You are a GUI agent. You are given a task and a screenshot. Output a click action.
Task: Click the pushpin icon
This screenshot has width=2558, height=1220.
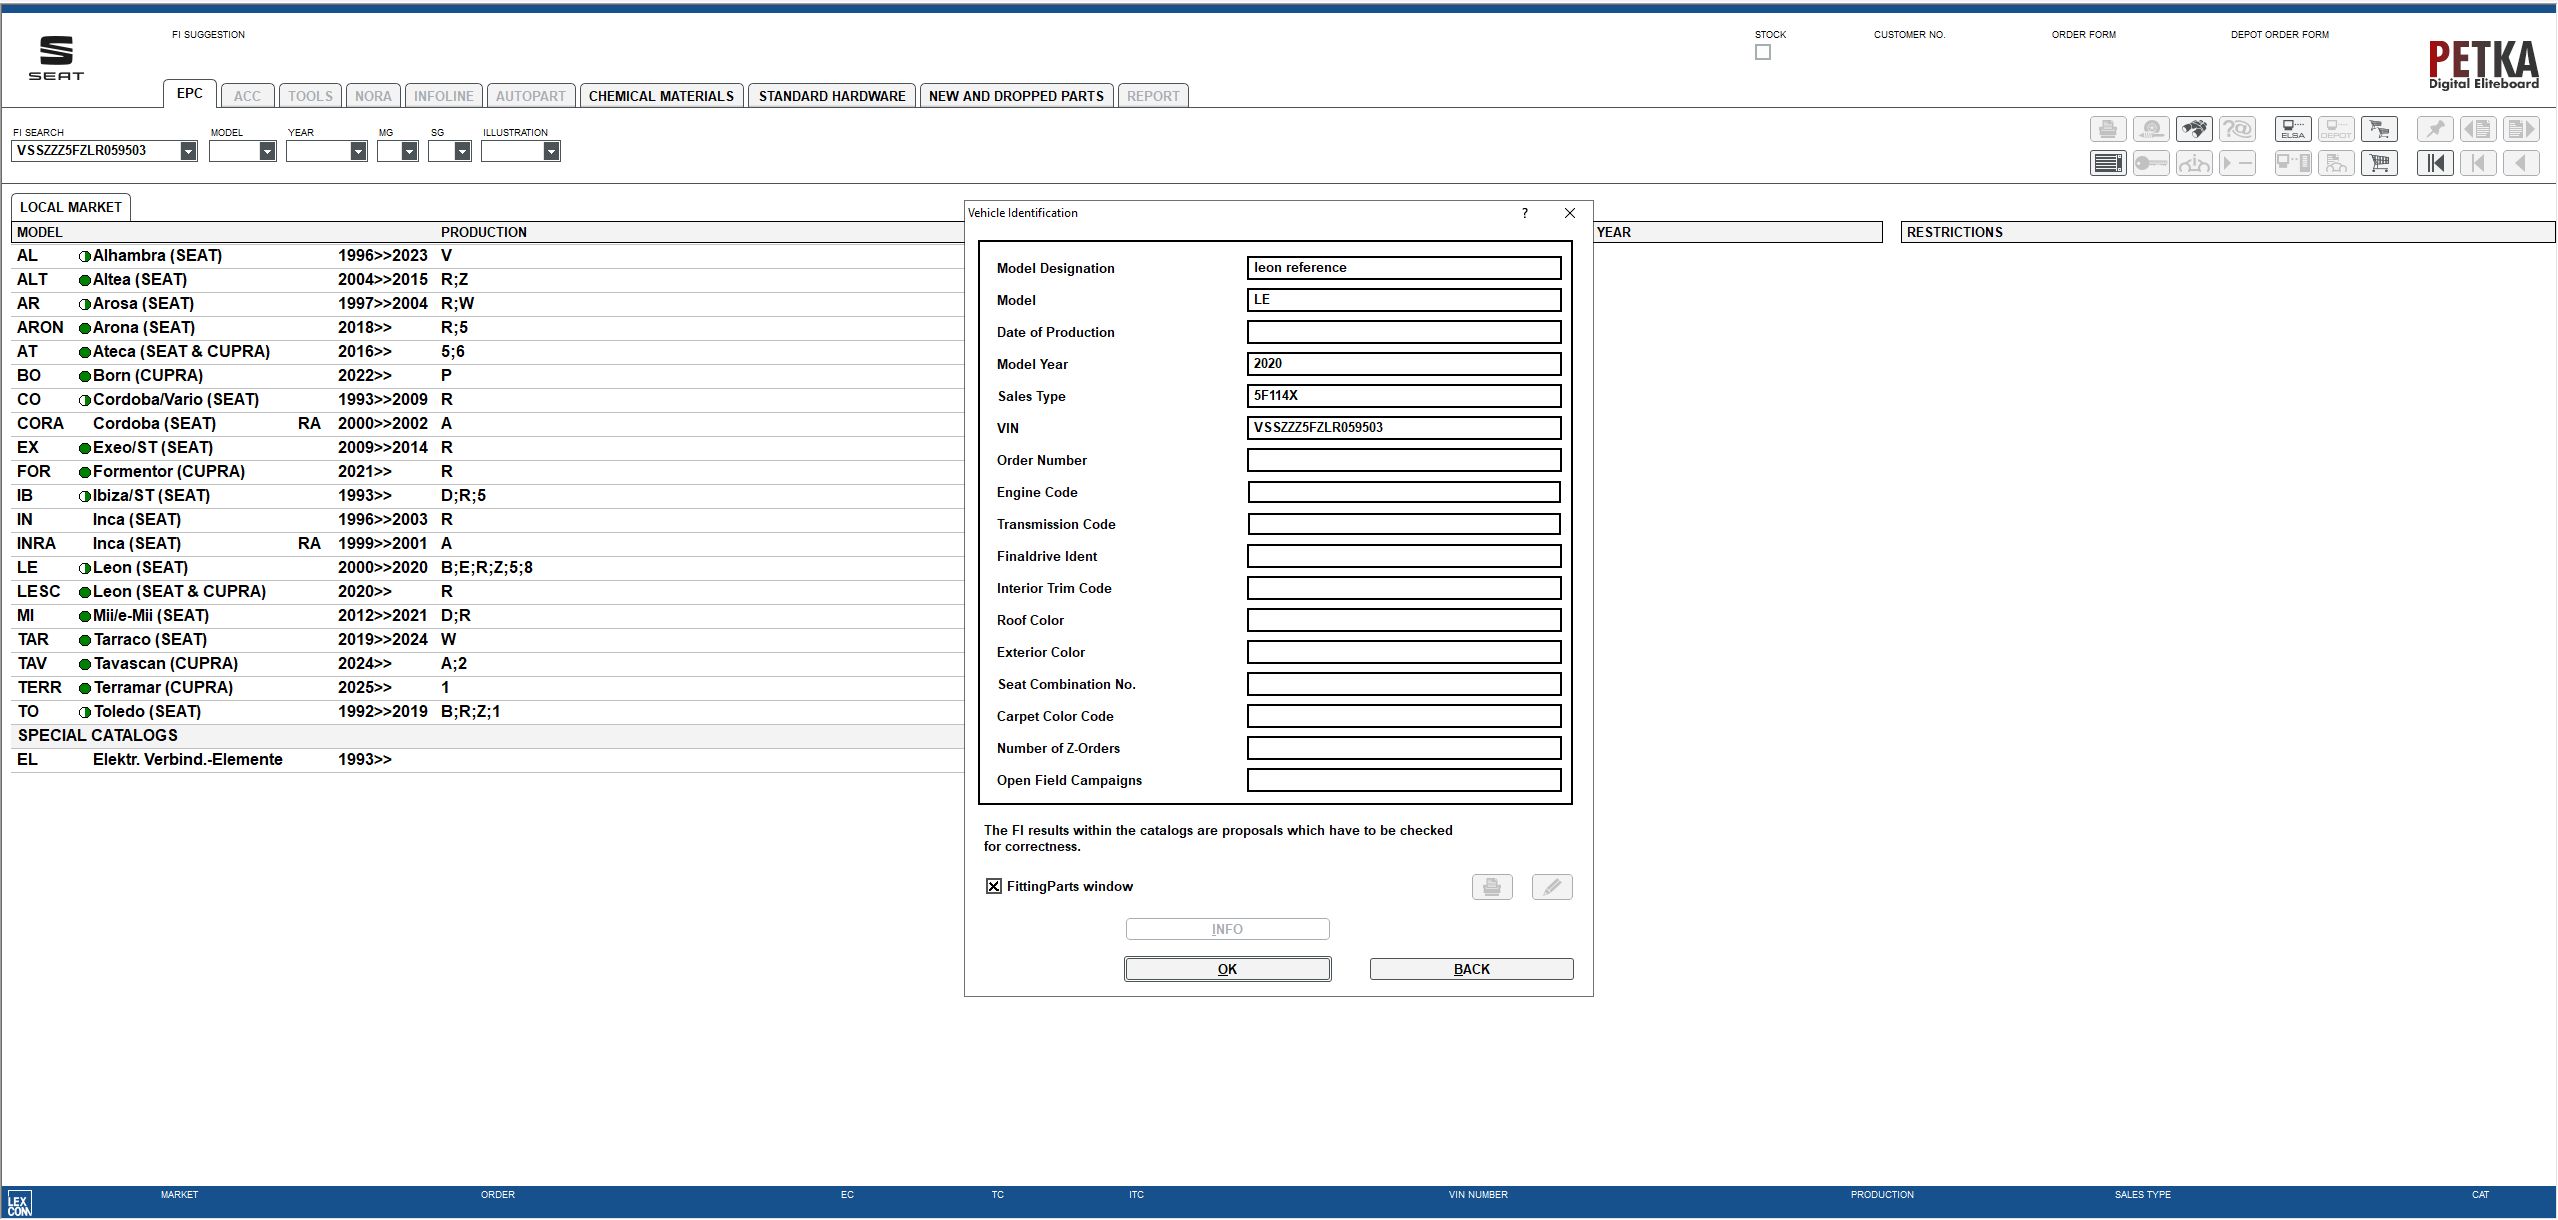click(2435, 129)
